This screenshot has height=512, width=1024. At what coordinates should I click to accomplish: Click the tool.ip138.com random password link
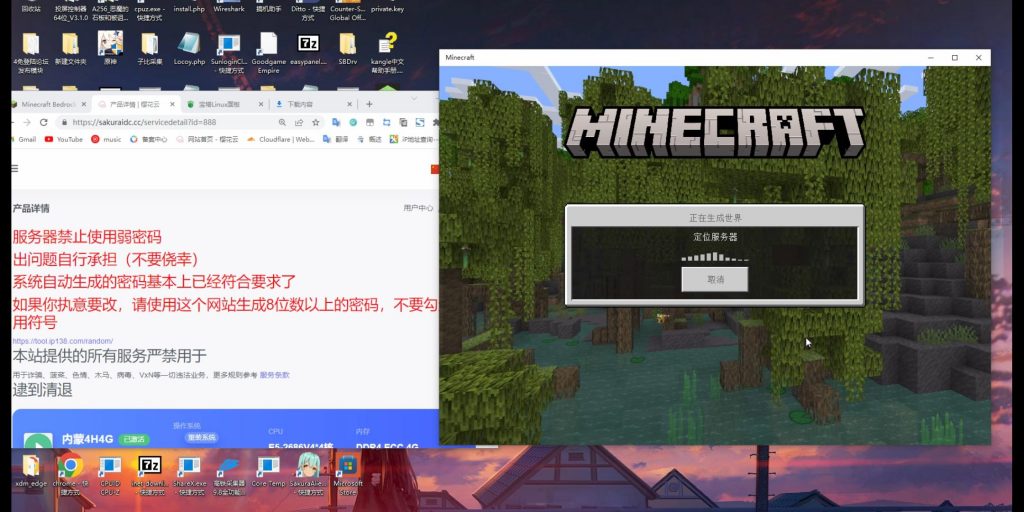coord(63,341)
